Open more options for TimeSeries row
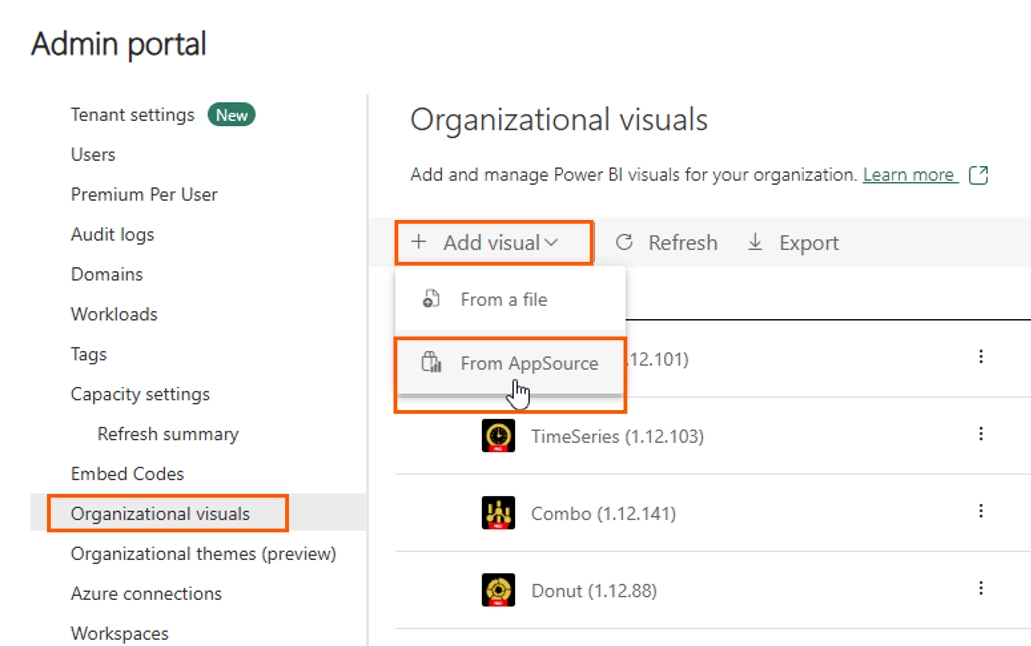 (981, 434)
